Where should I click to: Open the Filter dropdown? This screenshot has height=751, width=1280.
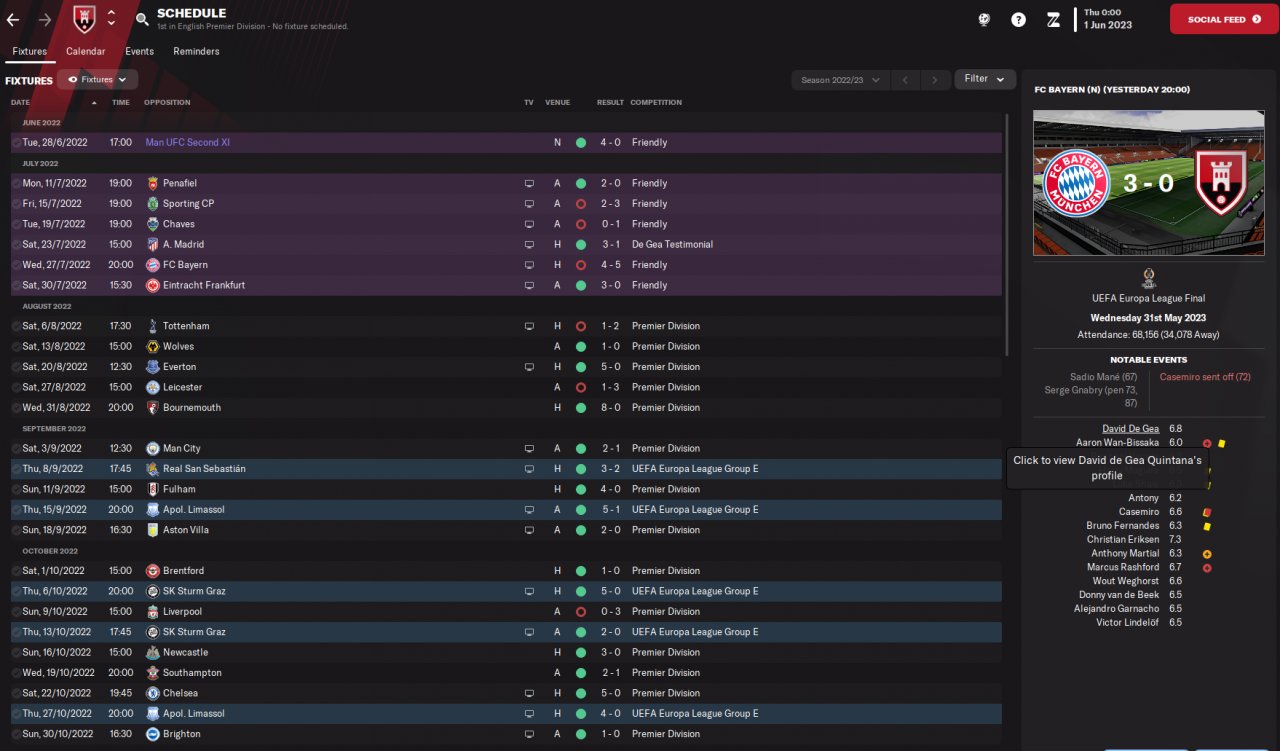[x=984, y=79]
